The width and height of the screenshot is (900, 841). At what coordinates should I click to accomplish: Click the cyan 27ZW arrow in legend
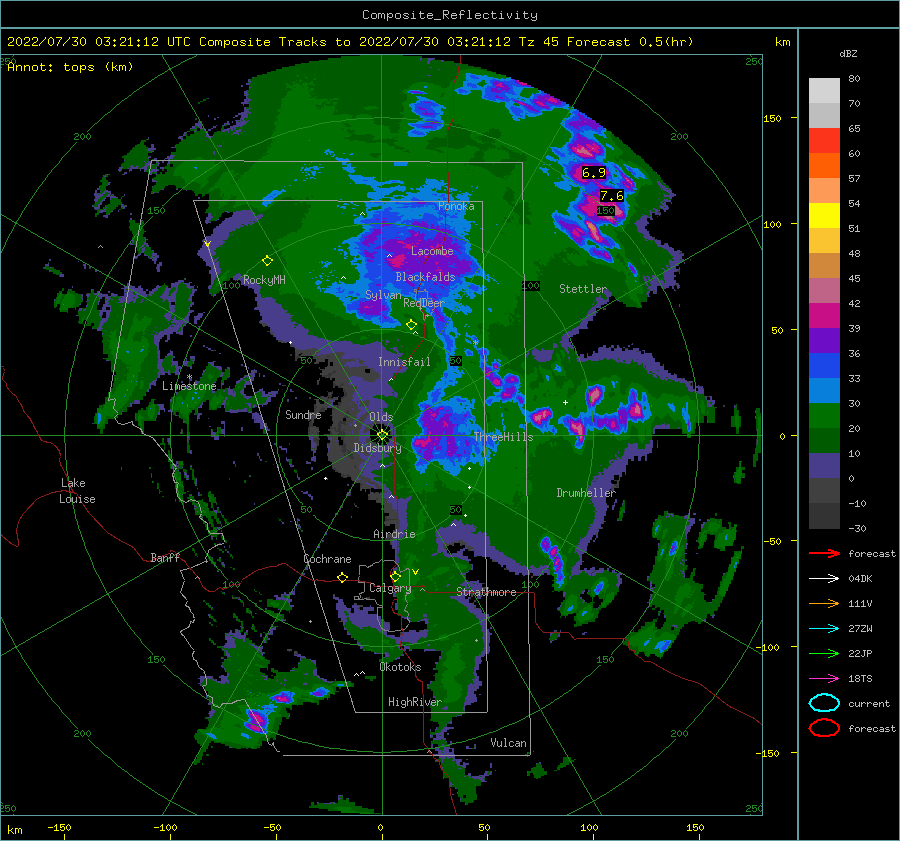click(x=824, y=629)
